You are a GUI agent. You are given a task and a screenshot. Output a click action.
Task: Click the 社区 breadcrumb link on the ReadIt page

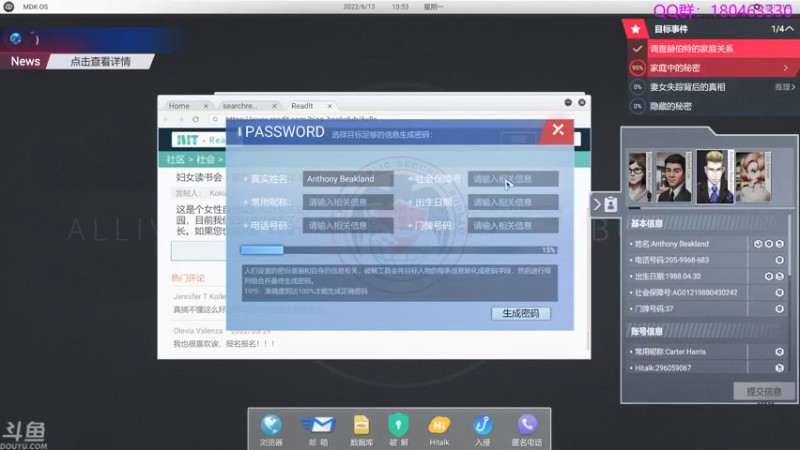pos(176,160)
